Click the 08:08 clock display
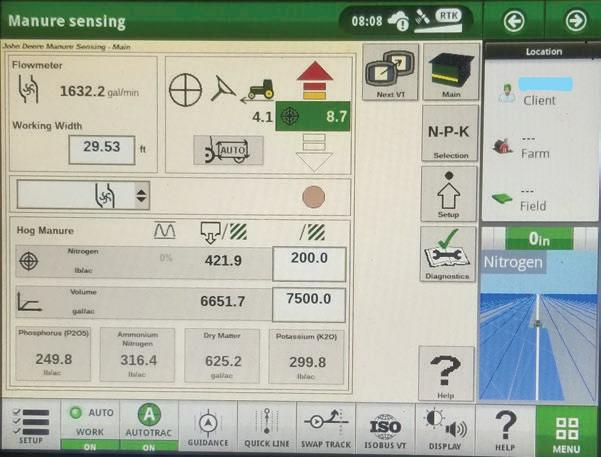 click(367, 21)
